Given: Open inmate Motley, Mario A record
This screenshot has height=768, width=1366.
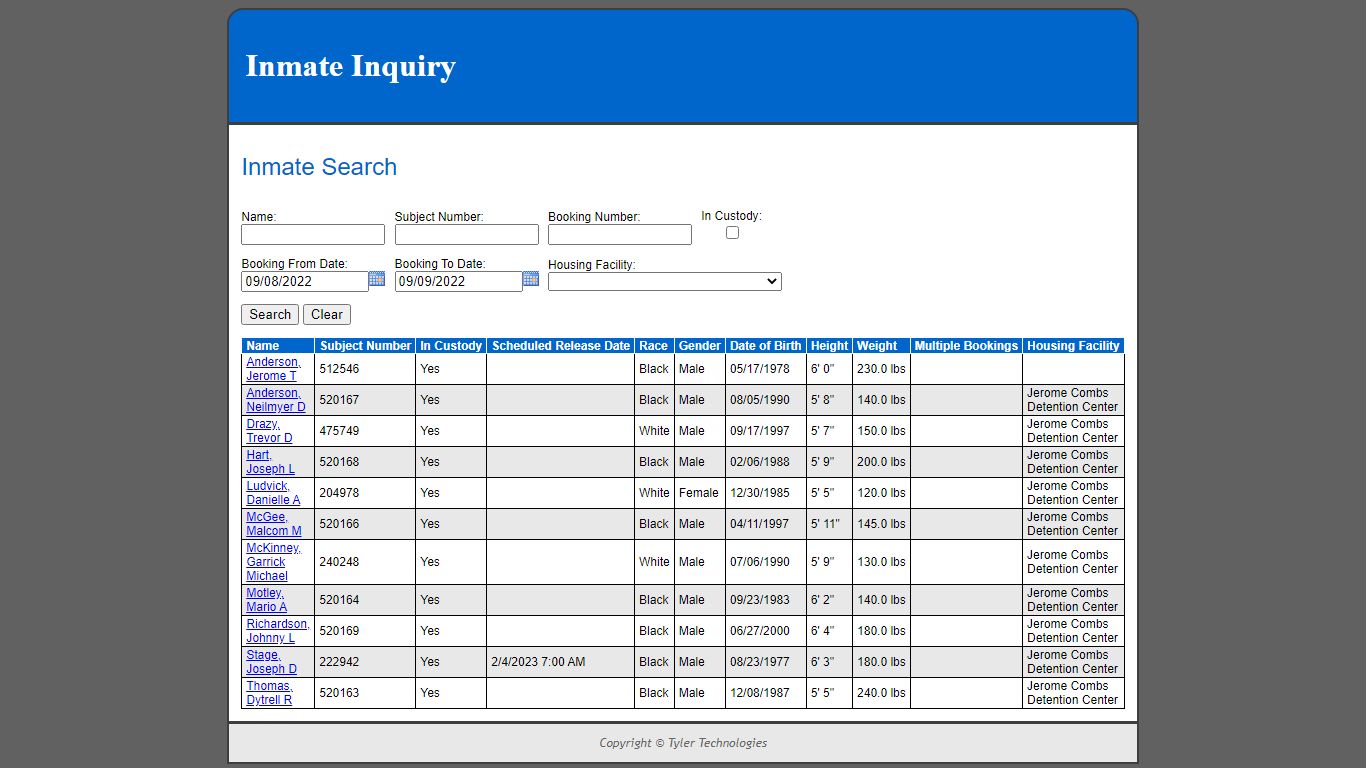Looking at the screenshot, I should 267,600.
